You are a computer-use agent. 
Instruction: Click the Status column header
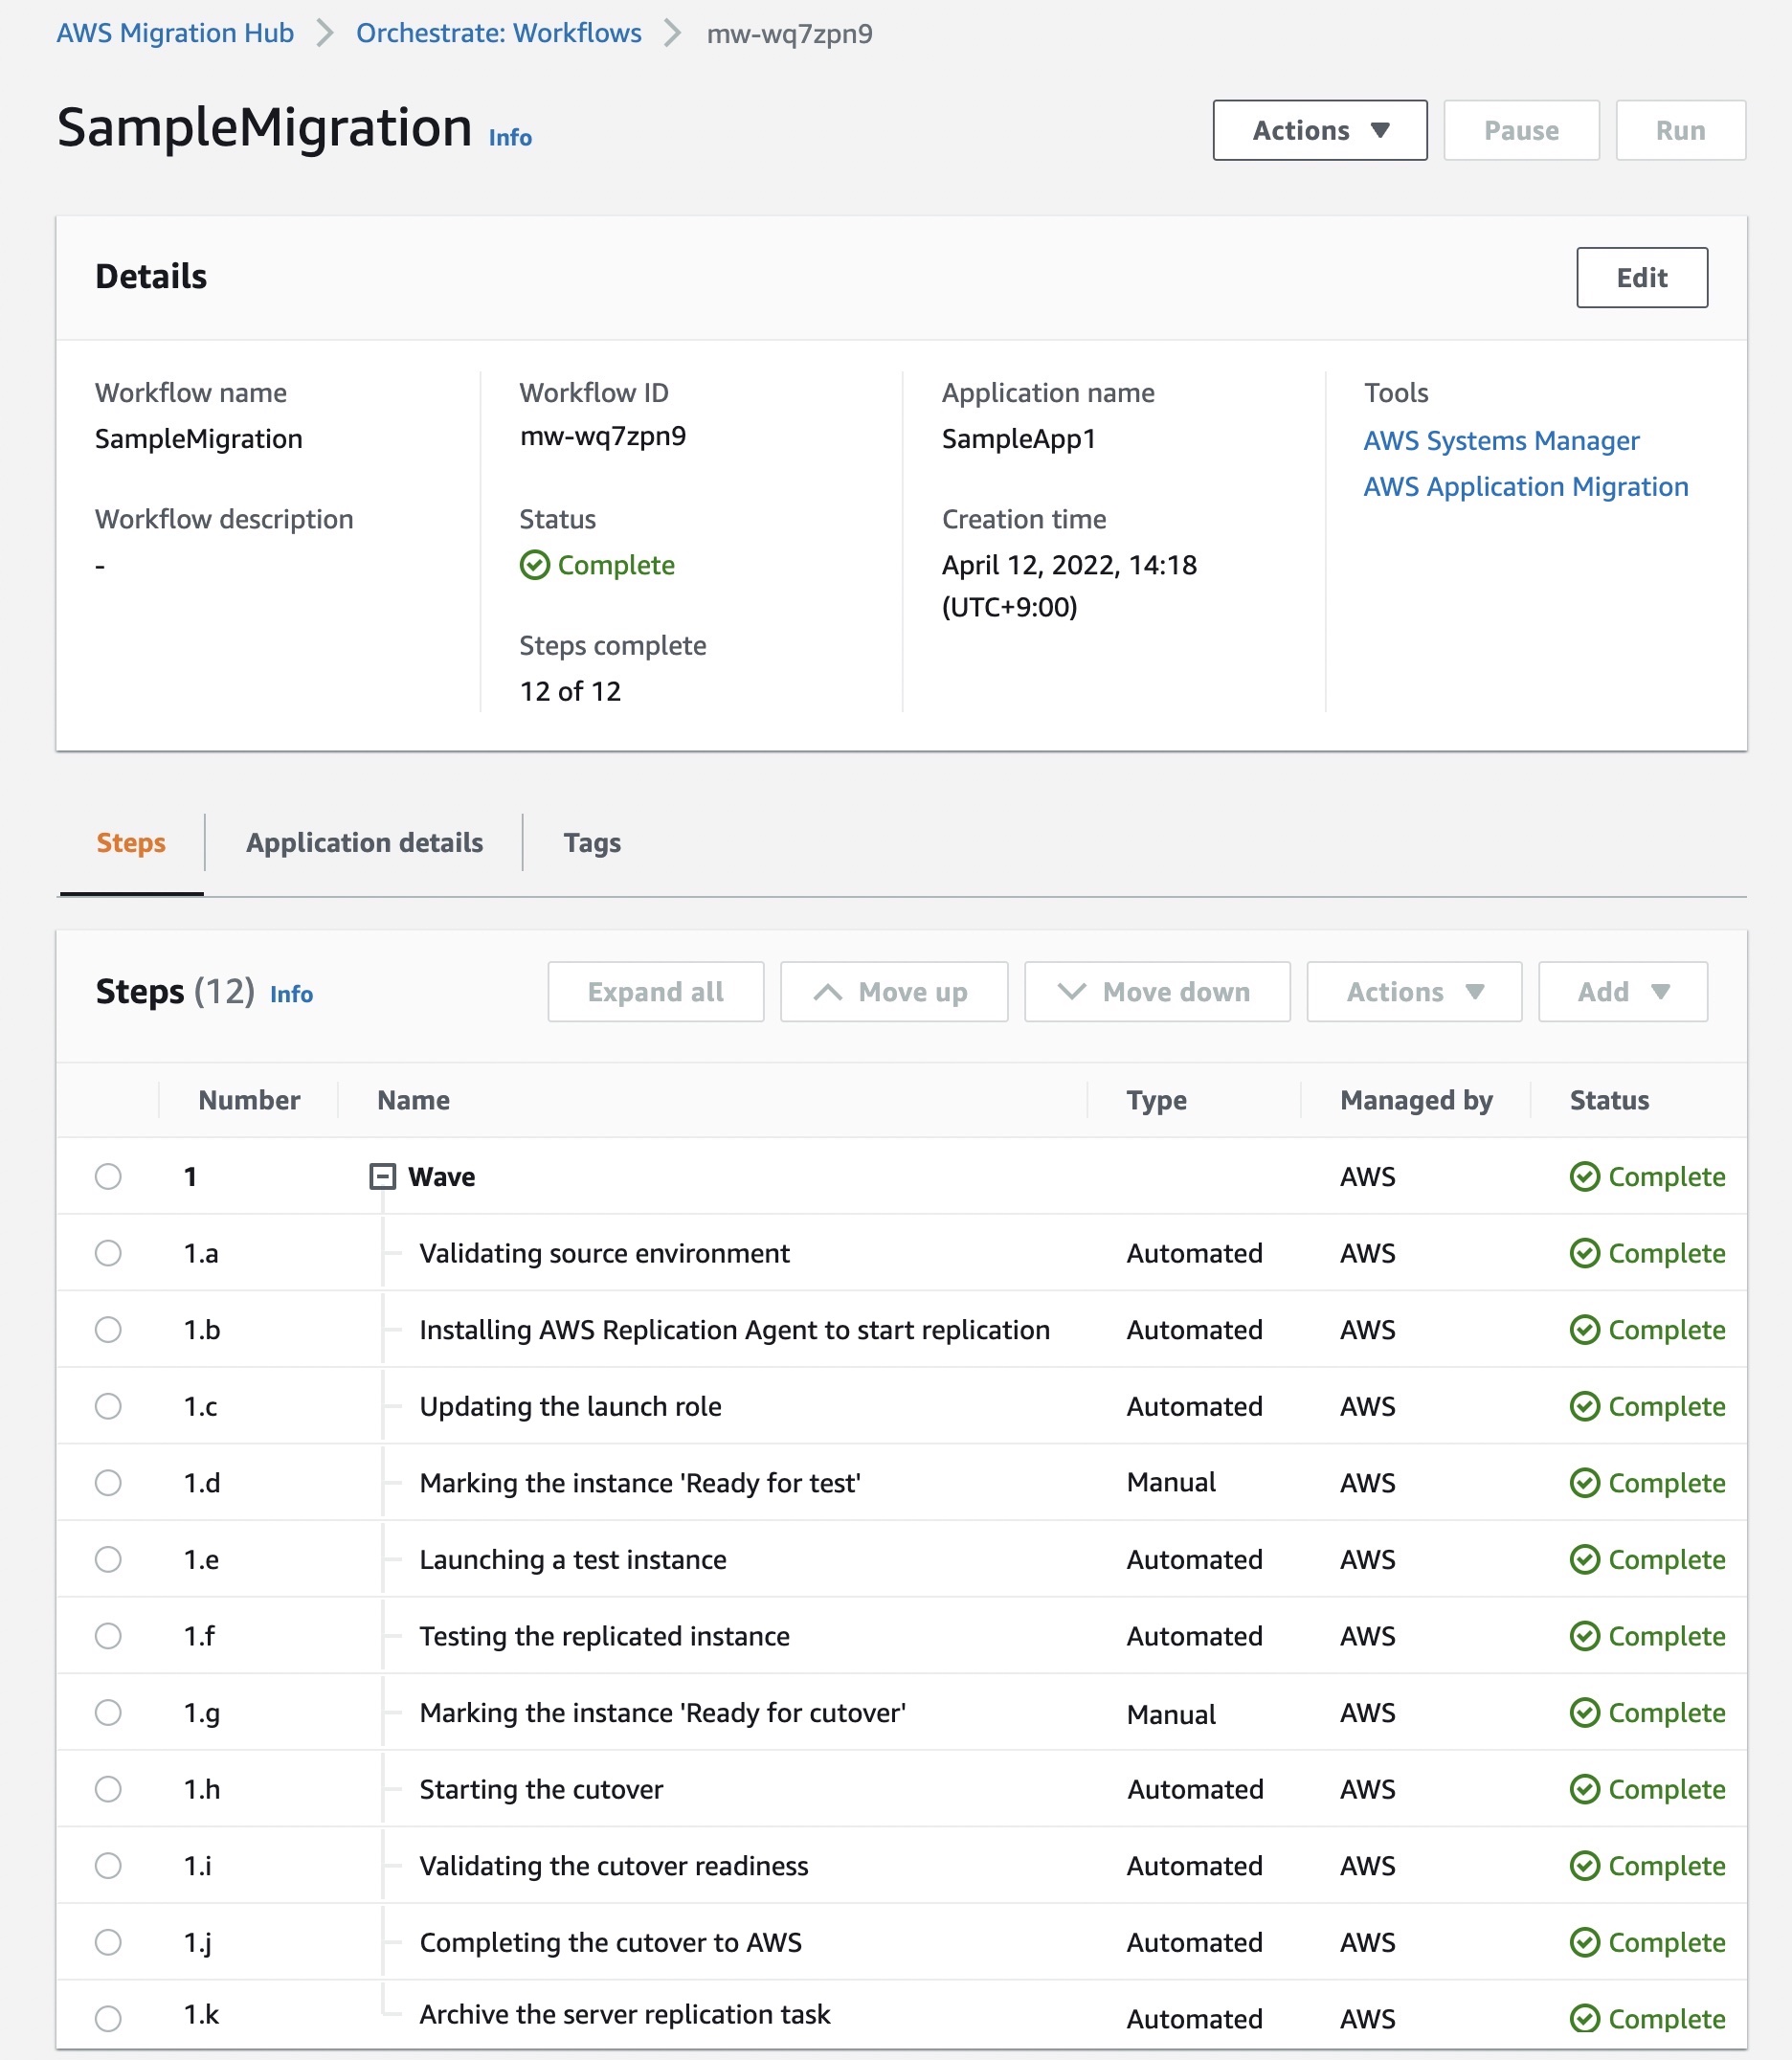[1609, 1100]
